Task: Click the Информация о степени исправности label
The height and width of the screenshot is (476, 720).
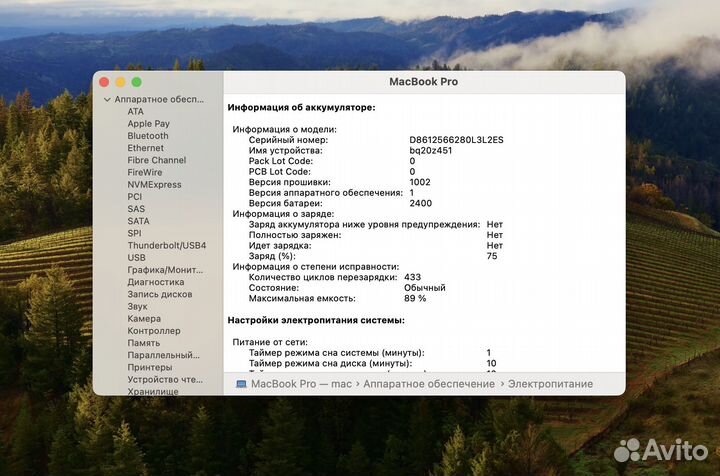Action: (315, 267)
